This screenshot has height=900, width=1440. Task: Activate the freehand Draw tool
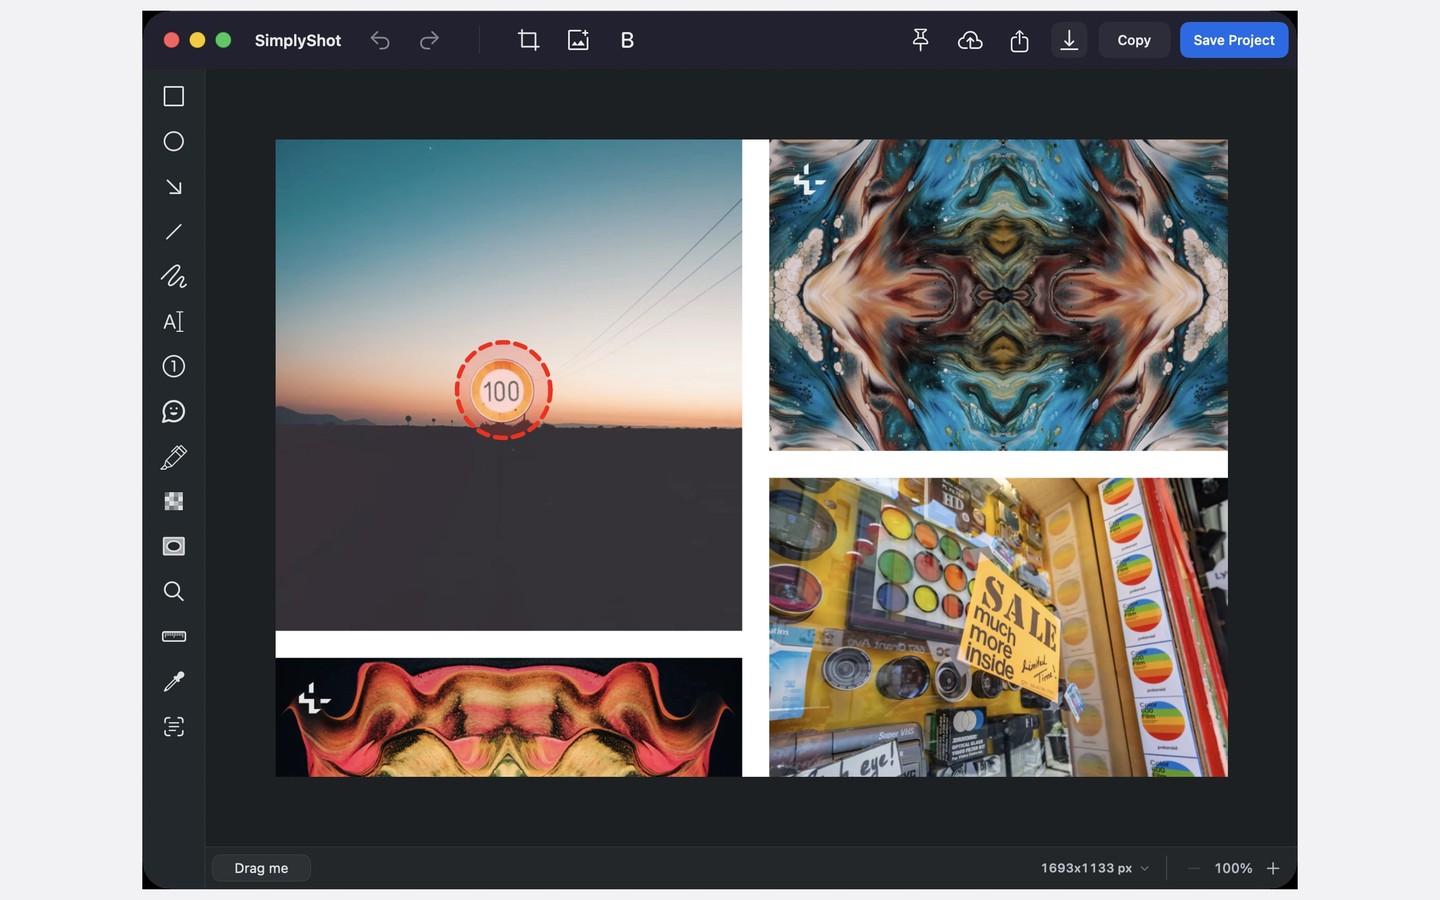coord(174,276)
